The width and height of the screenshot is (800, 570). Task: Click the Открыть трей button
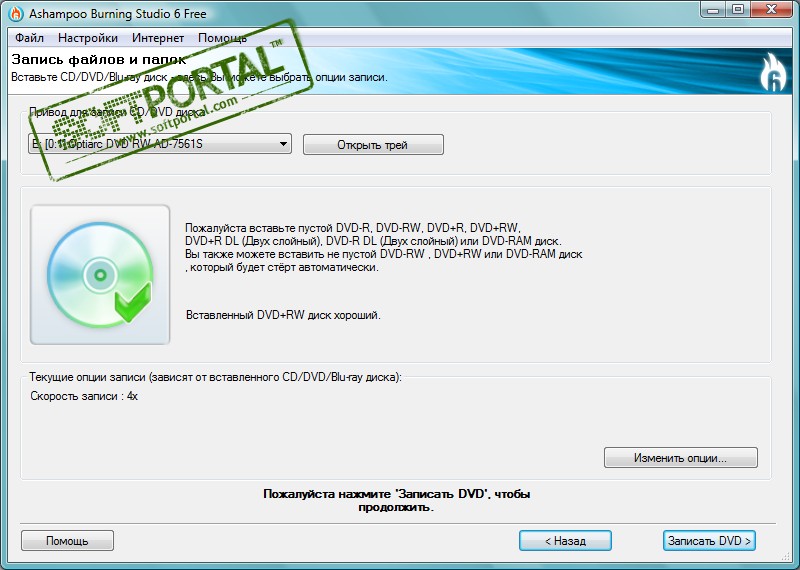tap(373, 144)
